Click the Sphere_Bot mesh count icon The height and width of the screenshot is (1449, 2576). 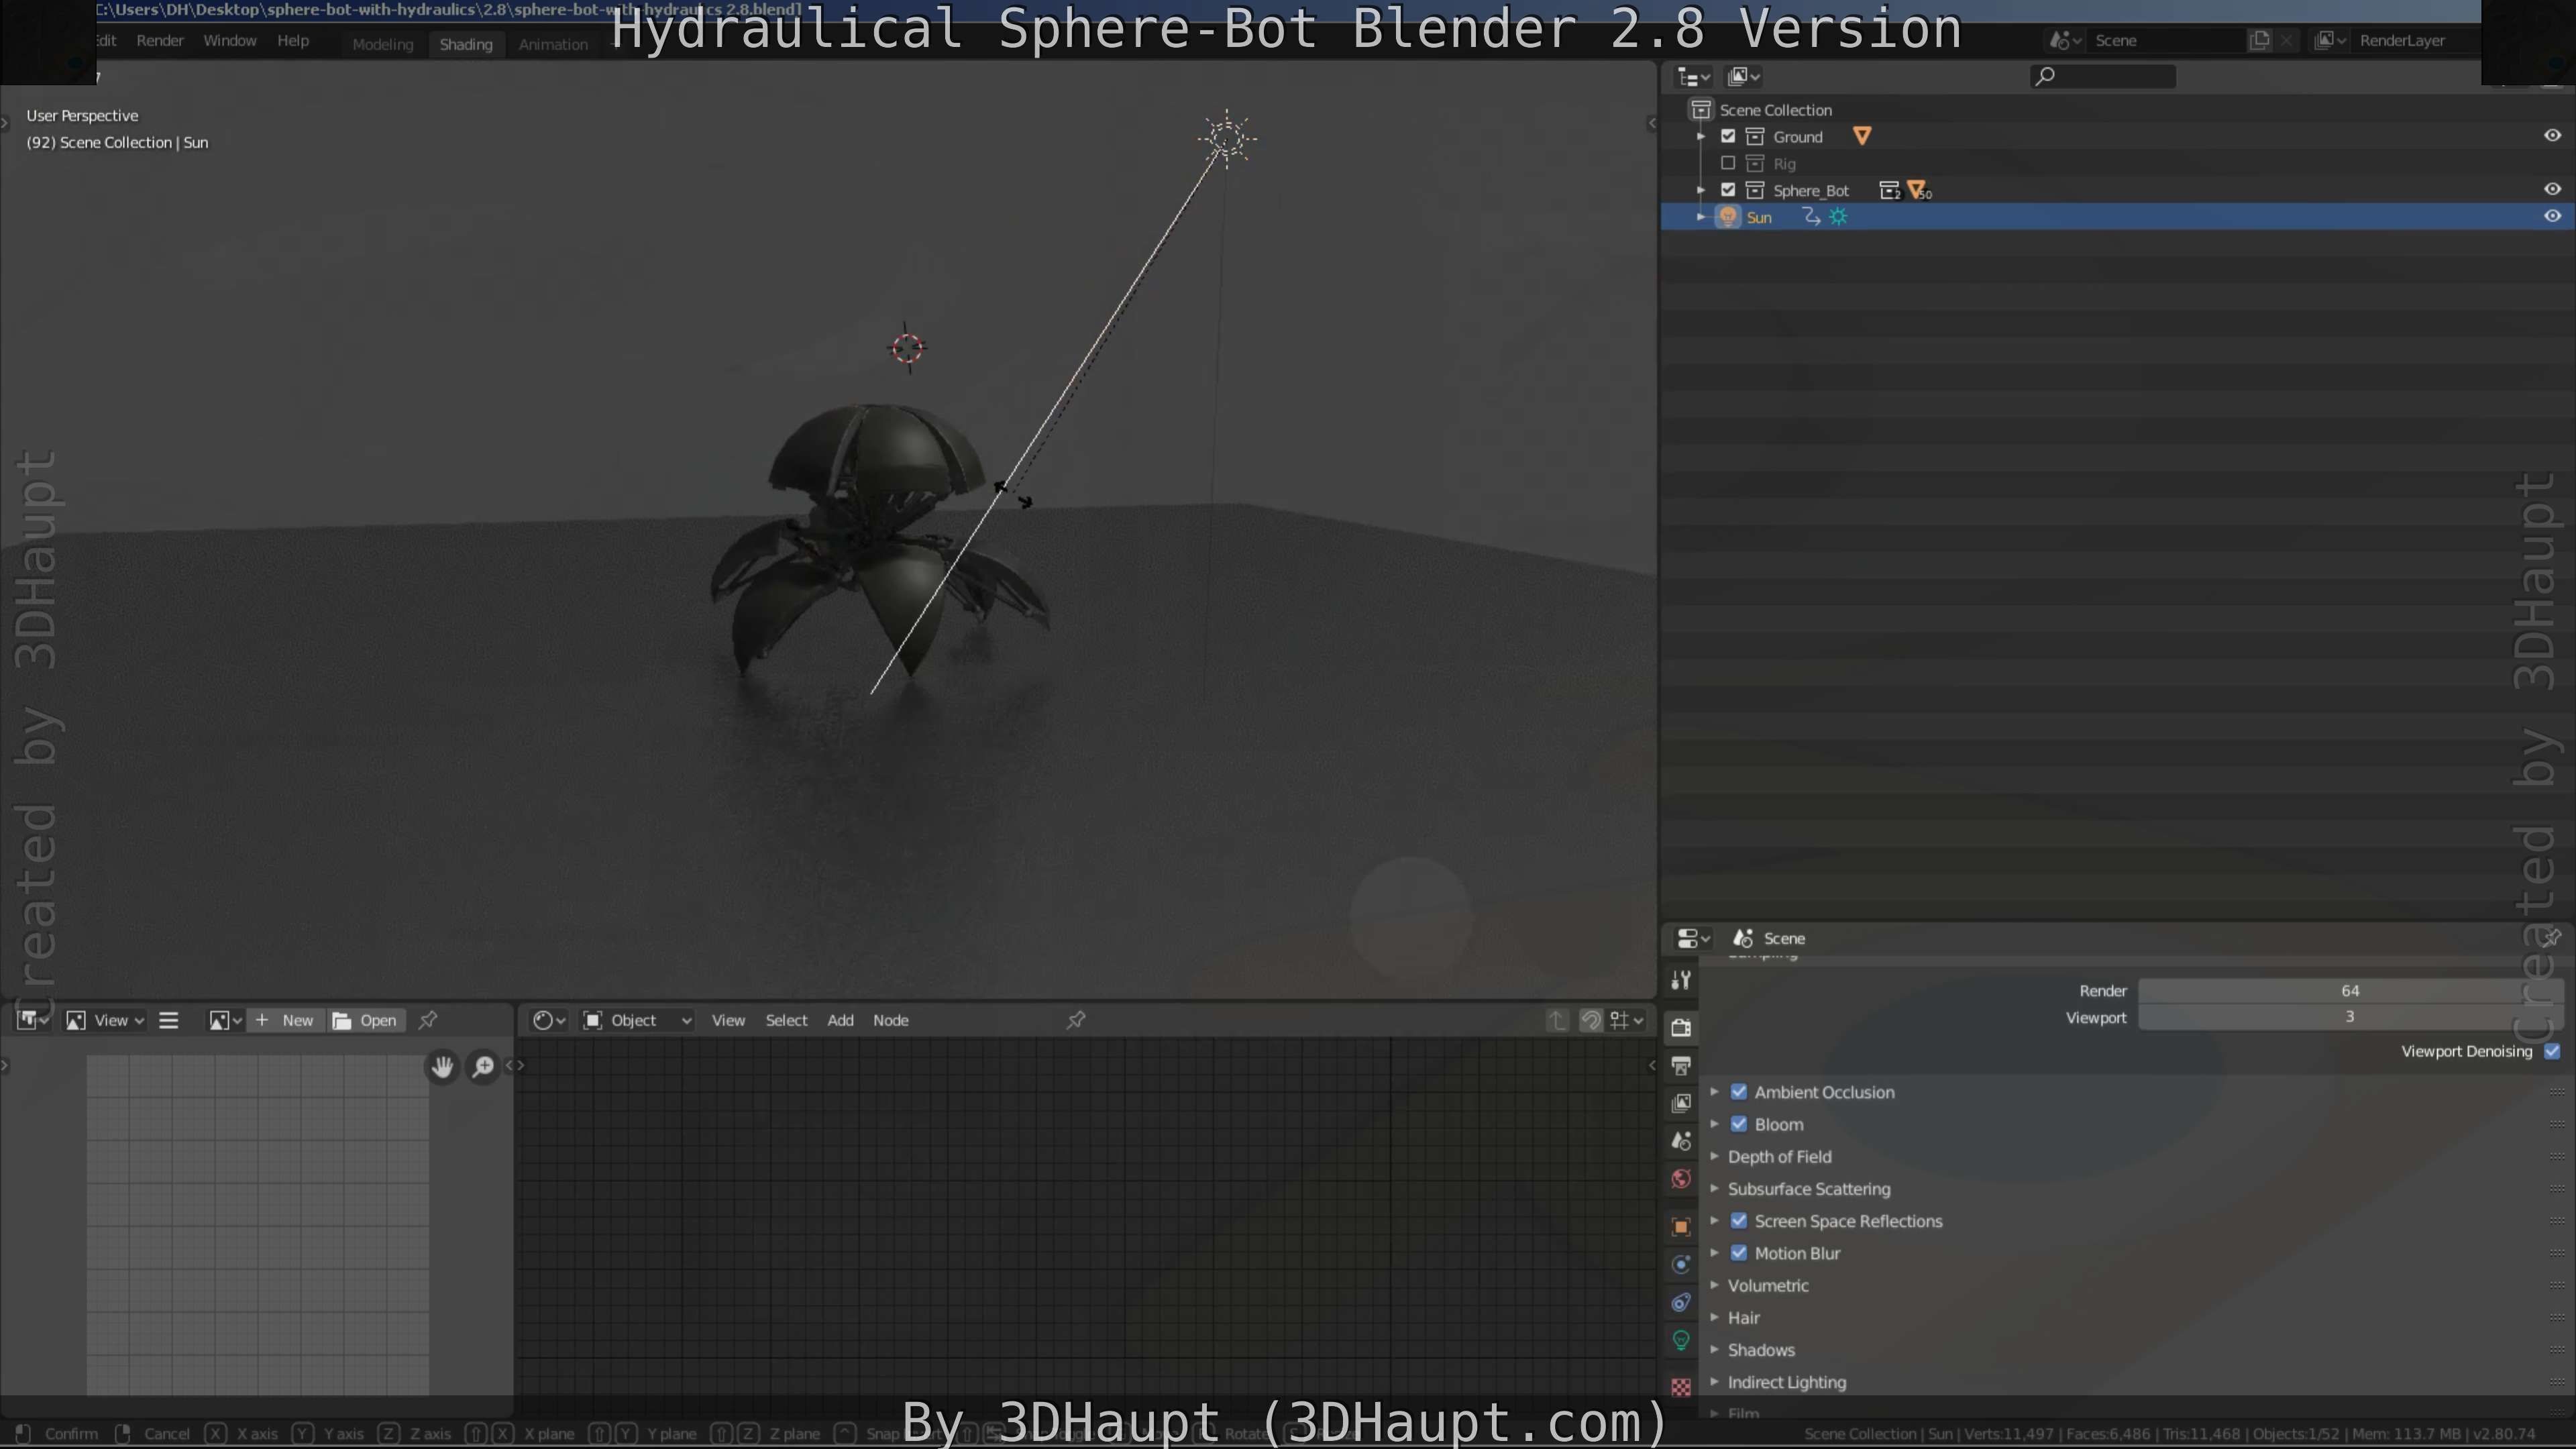coord(1919,190)
